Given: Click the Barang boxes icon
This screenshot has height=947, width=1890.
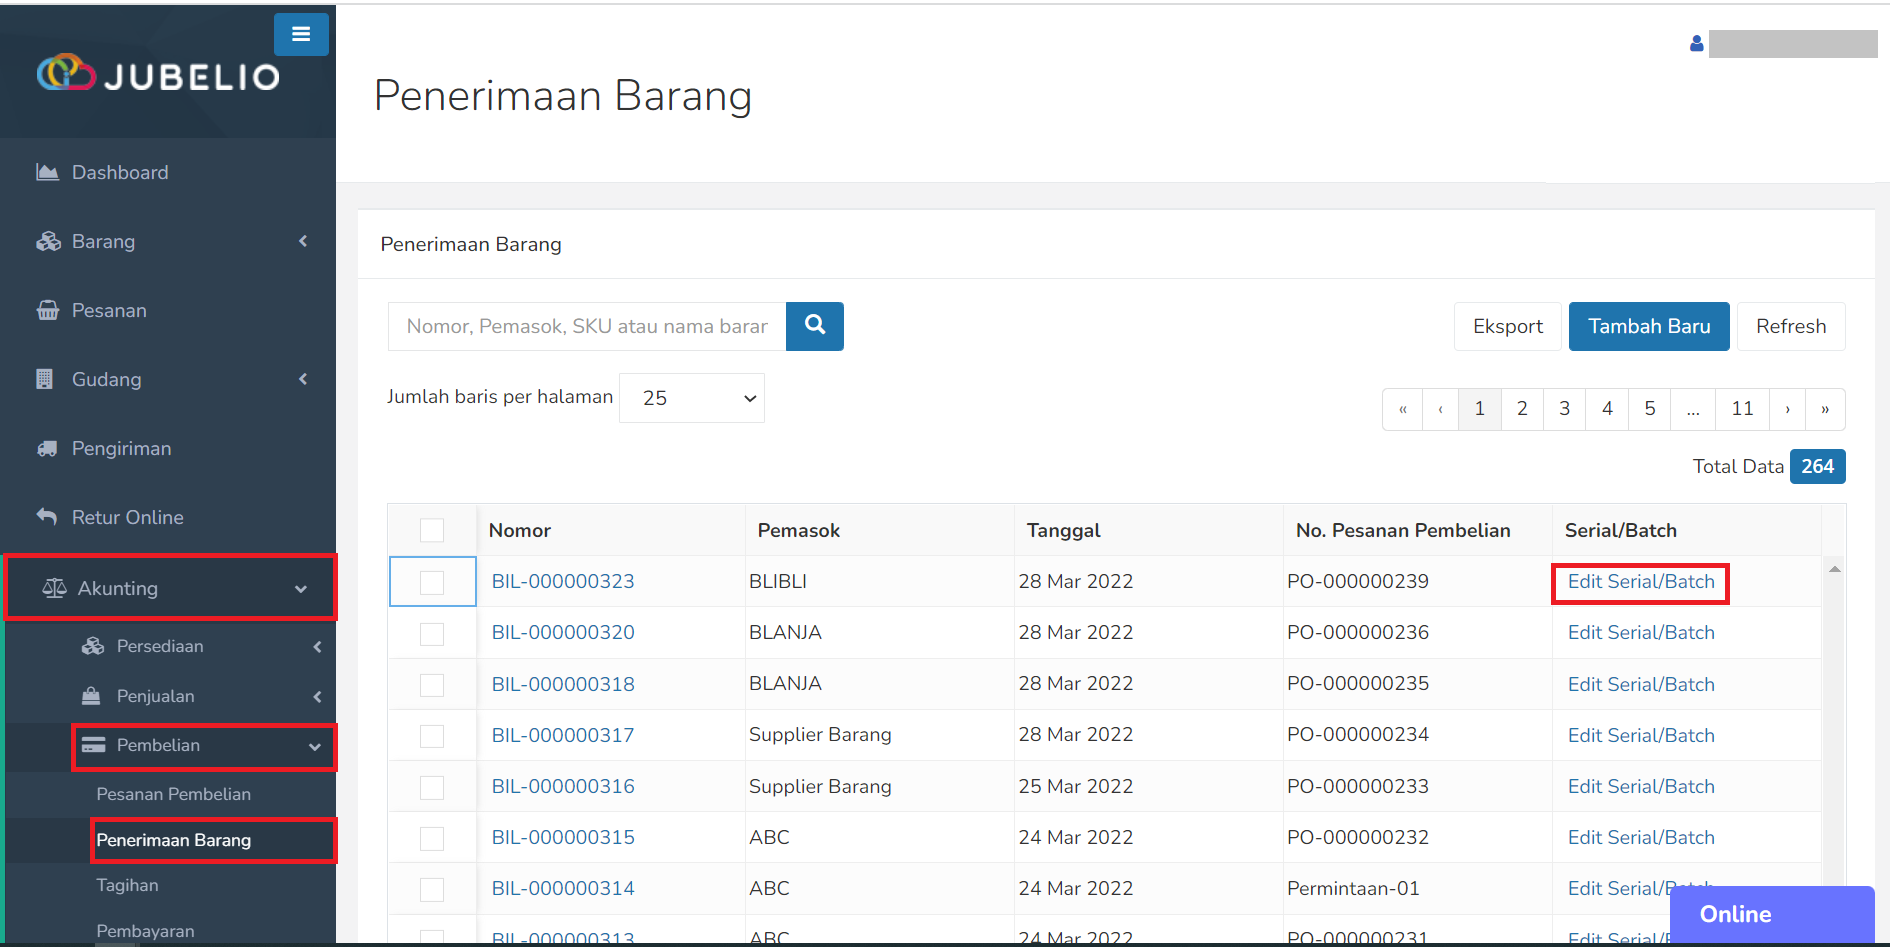Looking at the screenshot, I should 48,241.
